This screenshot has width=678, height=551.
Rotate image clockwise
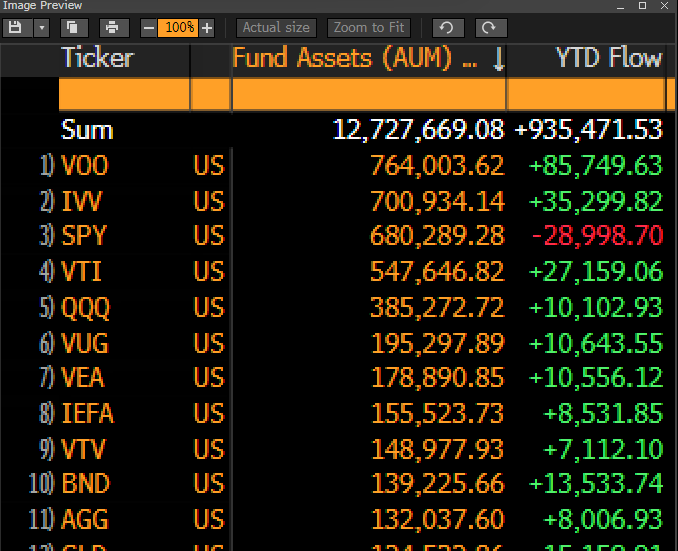tap(490, 28)
